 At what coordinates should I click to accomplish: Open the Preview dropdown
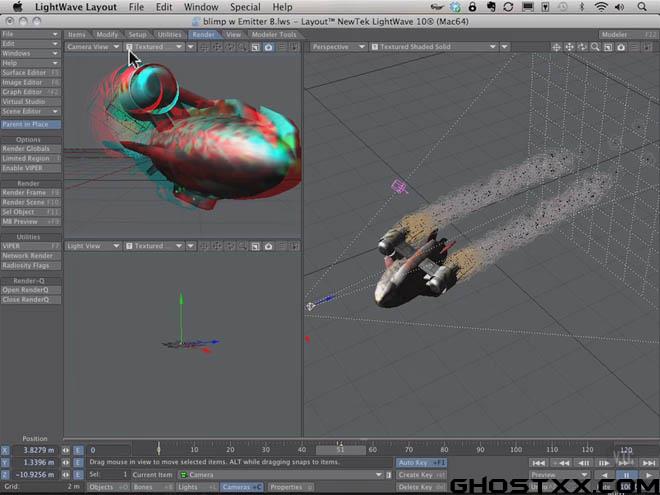[559, 475]
